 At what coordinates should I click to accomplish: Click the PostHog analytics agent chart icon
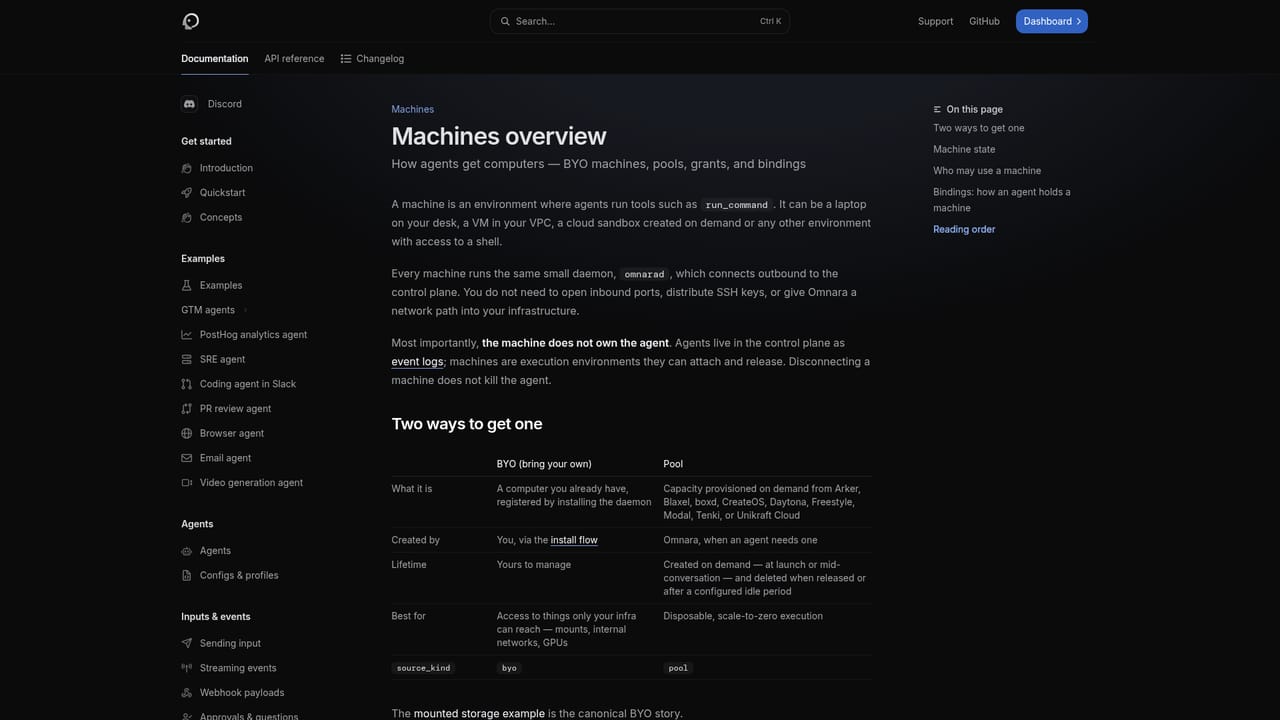187,335
